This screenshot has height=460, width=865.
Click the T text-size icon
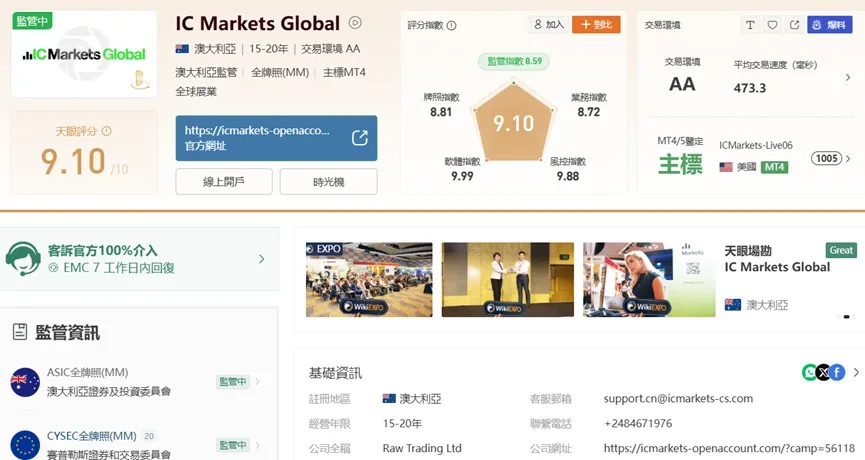pos(750,25)
